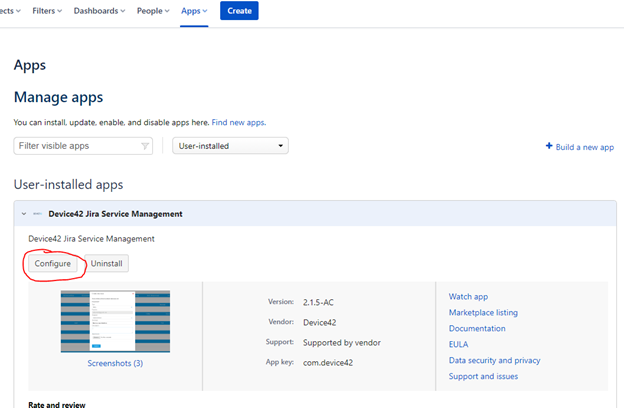Select the vendor value Device42
This screenshot has width=624, height=408.
pos(319,322)
